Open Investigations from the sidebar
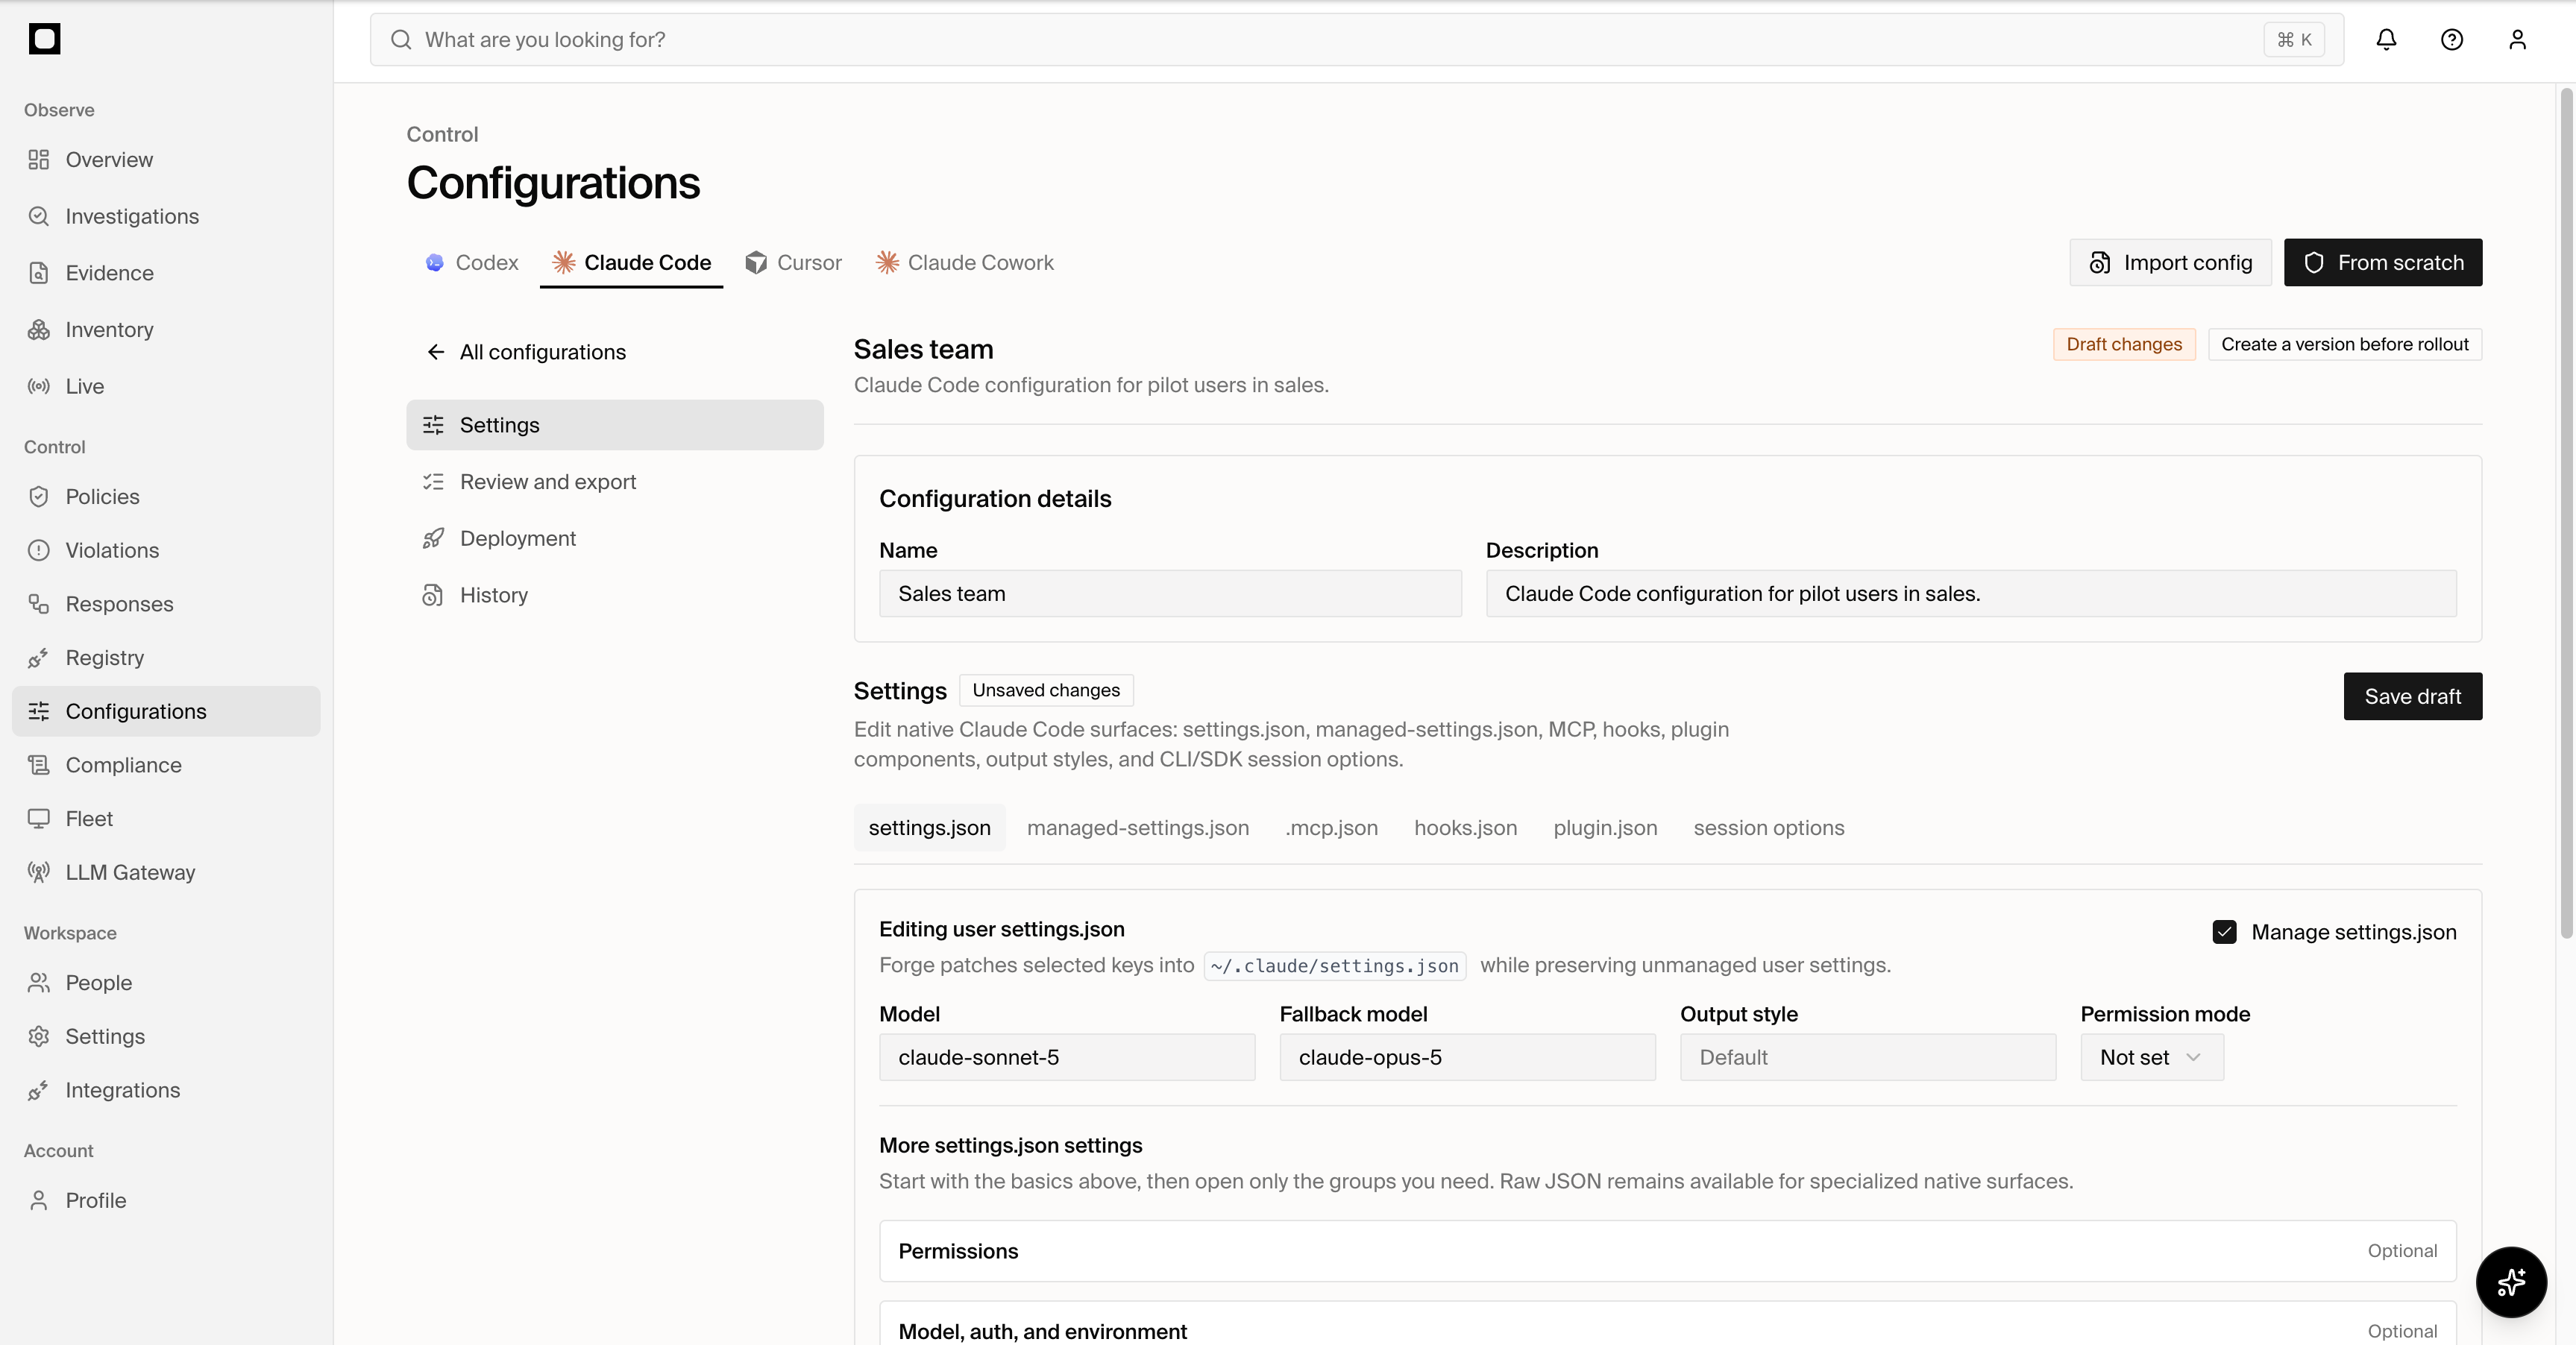Screen dimensions: 2576x1345 [166, 216]
